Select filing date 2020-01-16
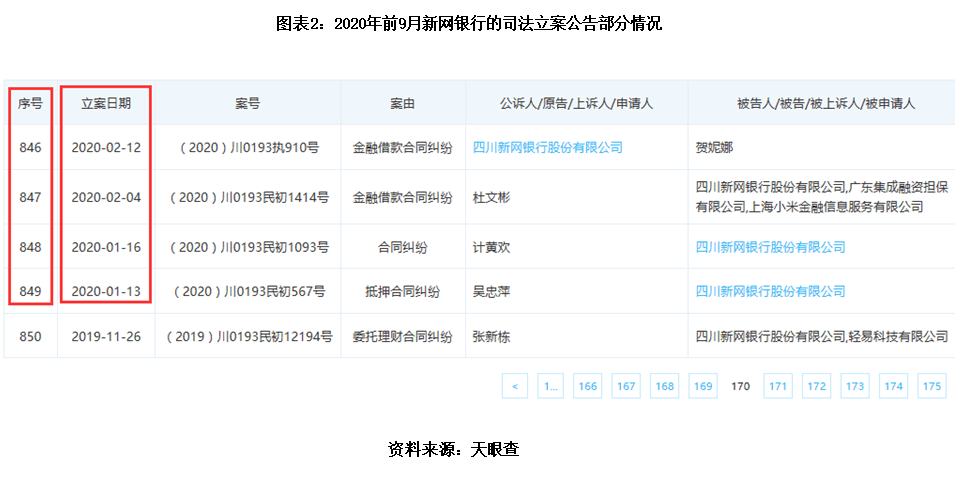This screenshot has width=955, height=487. click(x=106, y=247)
